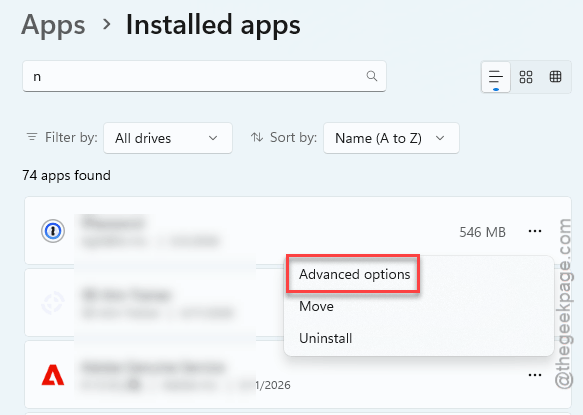The width and height of the screenshot is (583, 415).
Task: Open more options for 546 MB app
Action: click(535, 231)
